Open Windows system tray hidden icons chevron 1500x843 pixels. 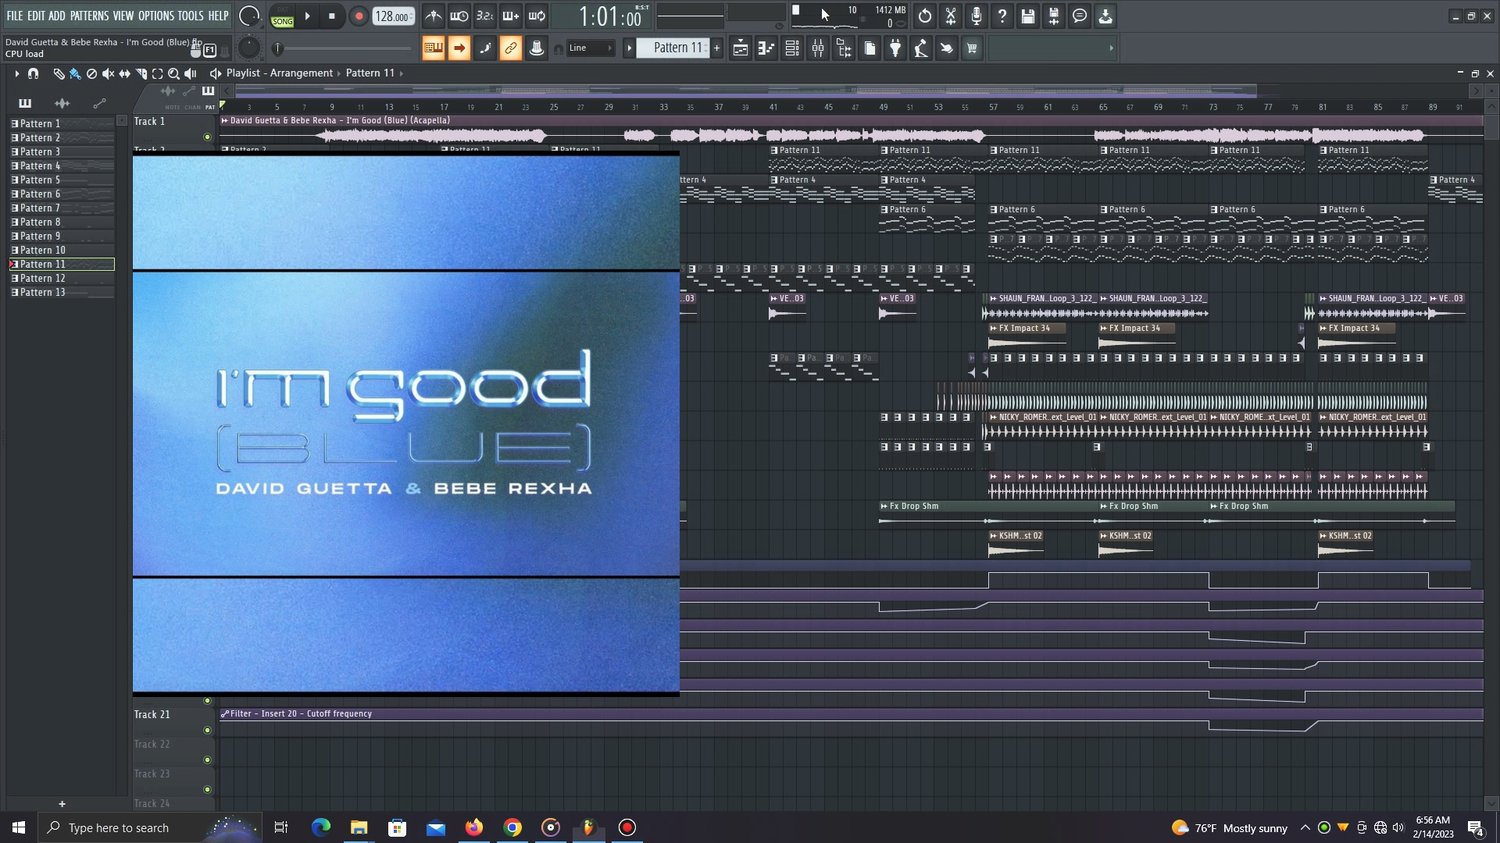[x=1305, y=828]
